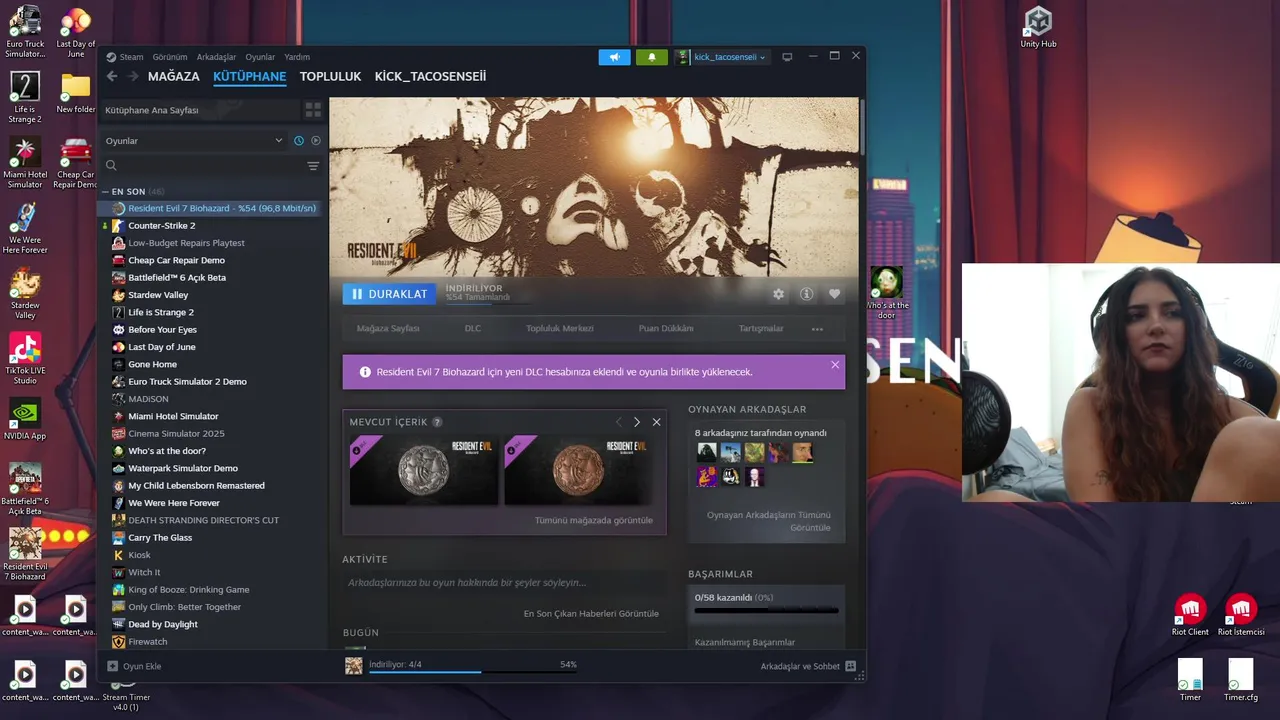Go to the TOPLULUK tab
This screenshot has height=720, width=1280.
click(x=330, y=76)
